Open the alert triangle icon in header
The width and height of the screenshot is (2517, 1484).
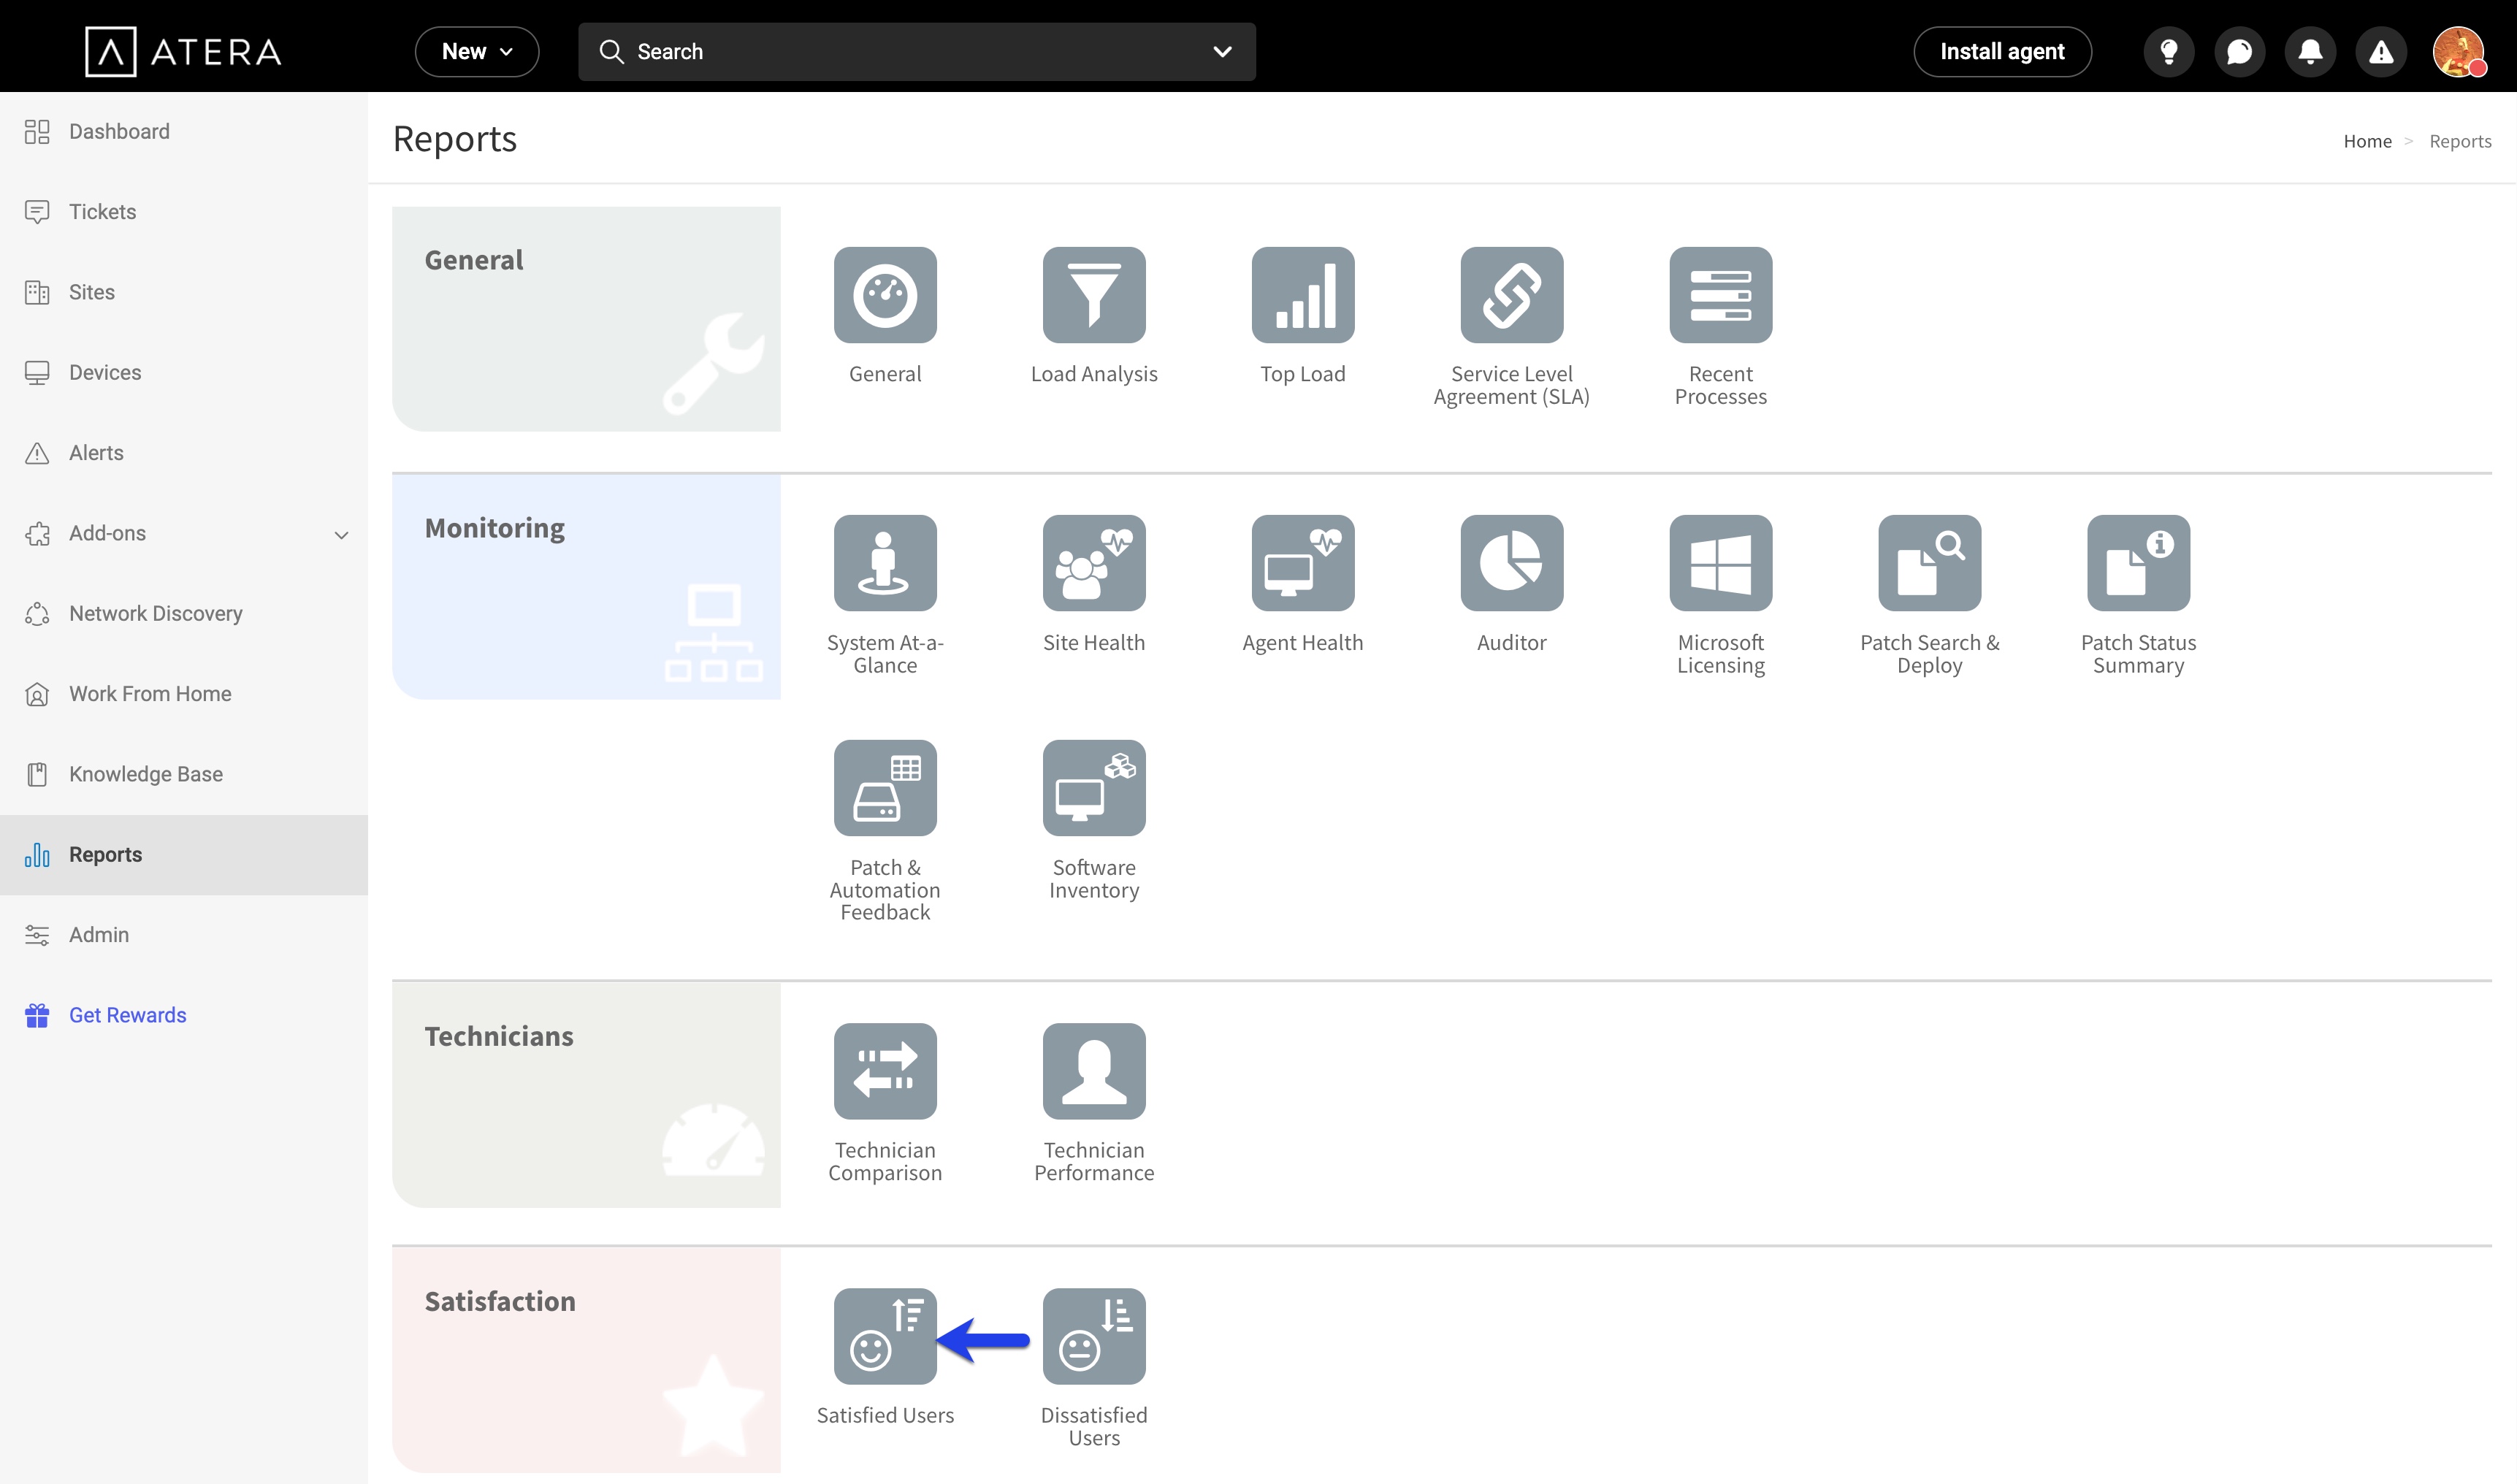(2381, 52)
